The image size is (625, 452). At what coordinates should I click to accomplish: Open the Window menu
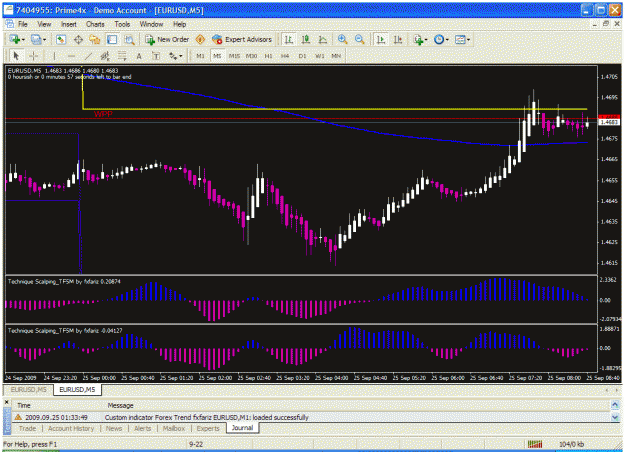[151, 24]
